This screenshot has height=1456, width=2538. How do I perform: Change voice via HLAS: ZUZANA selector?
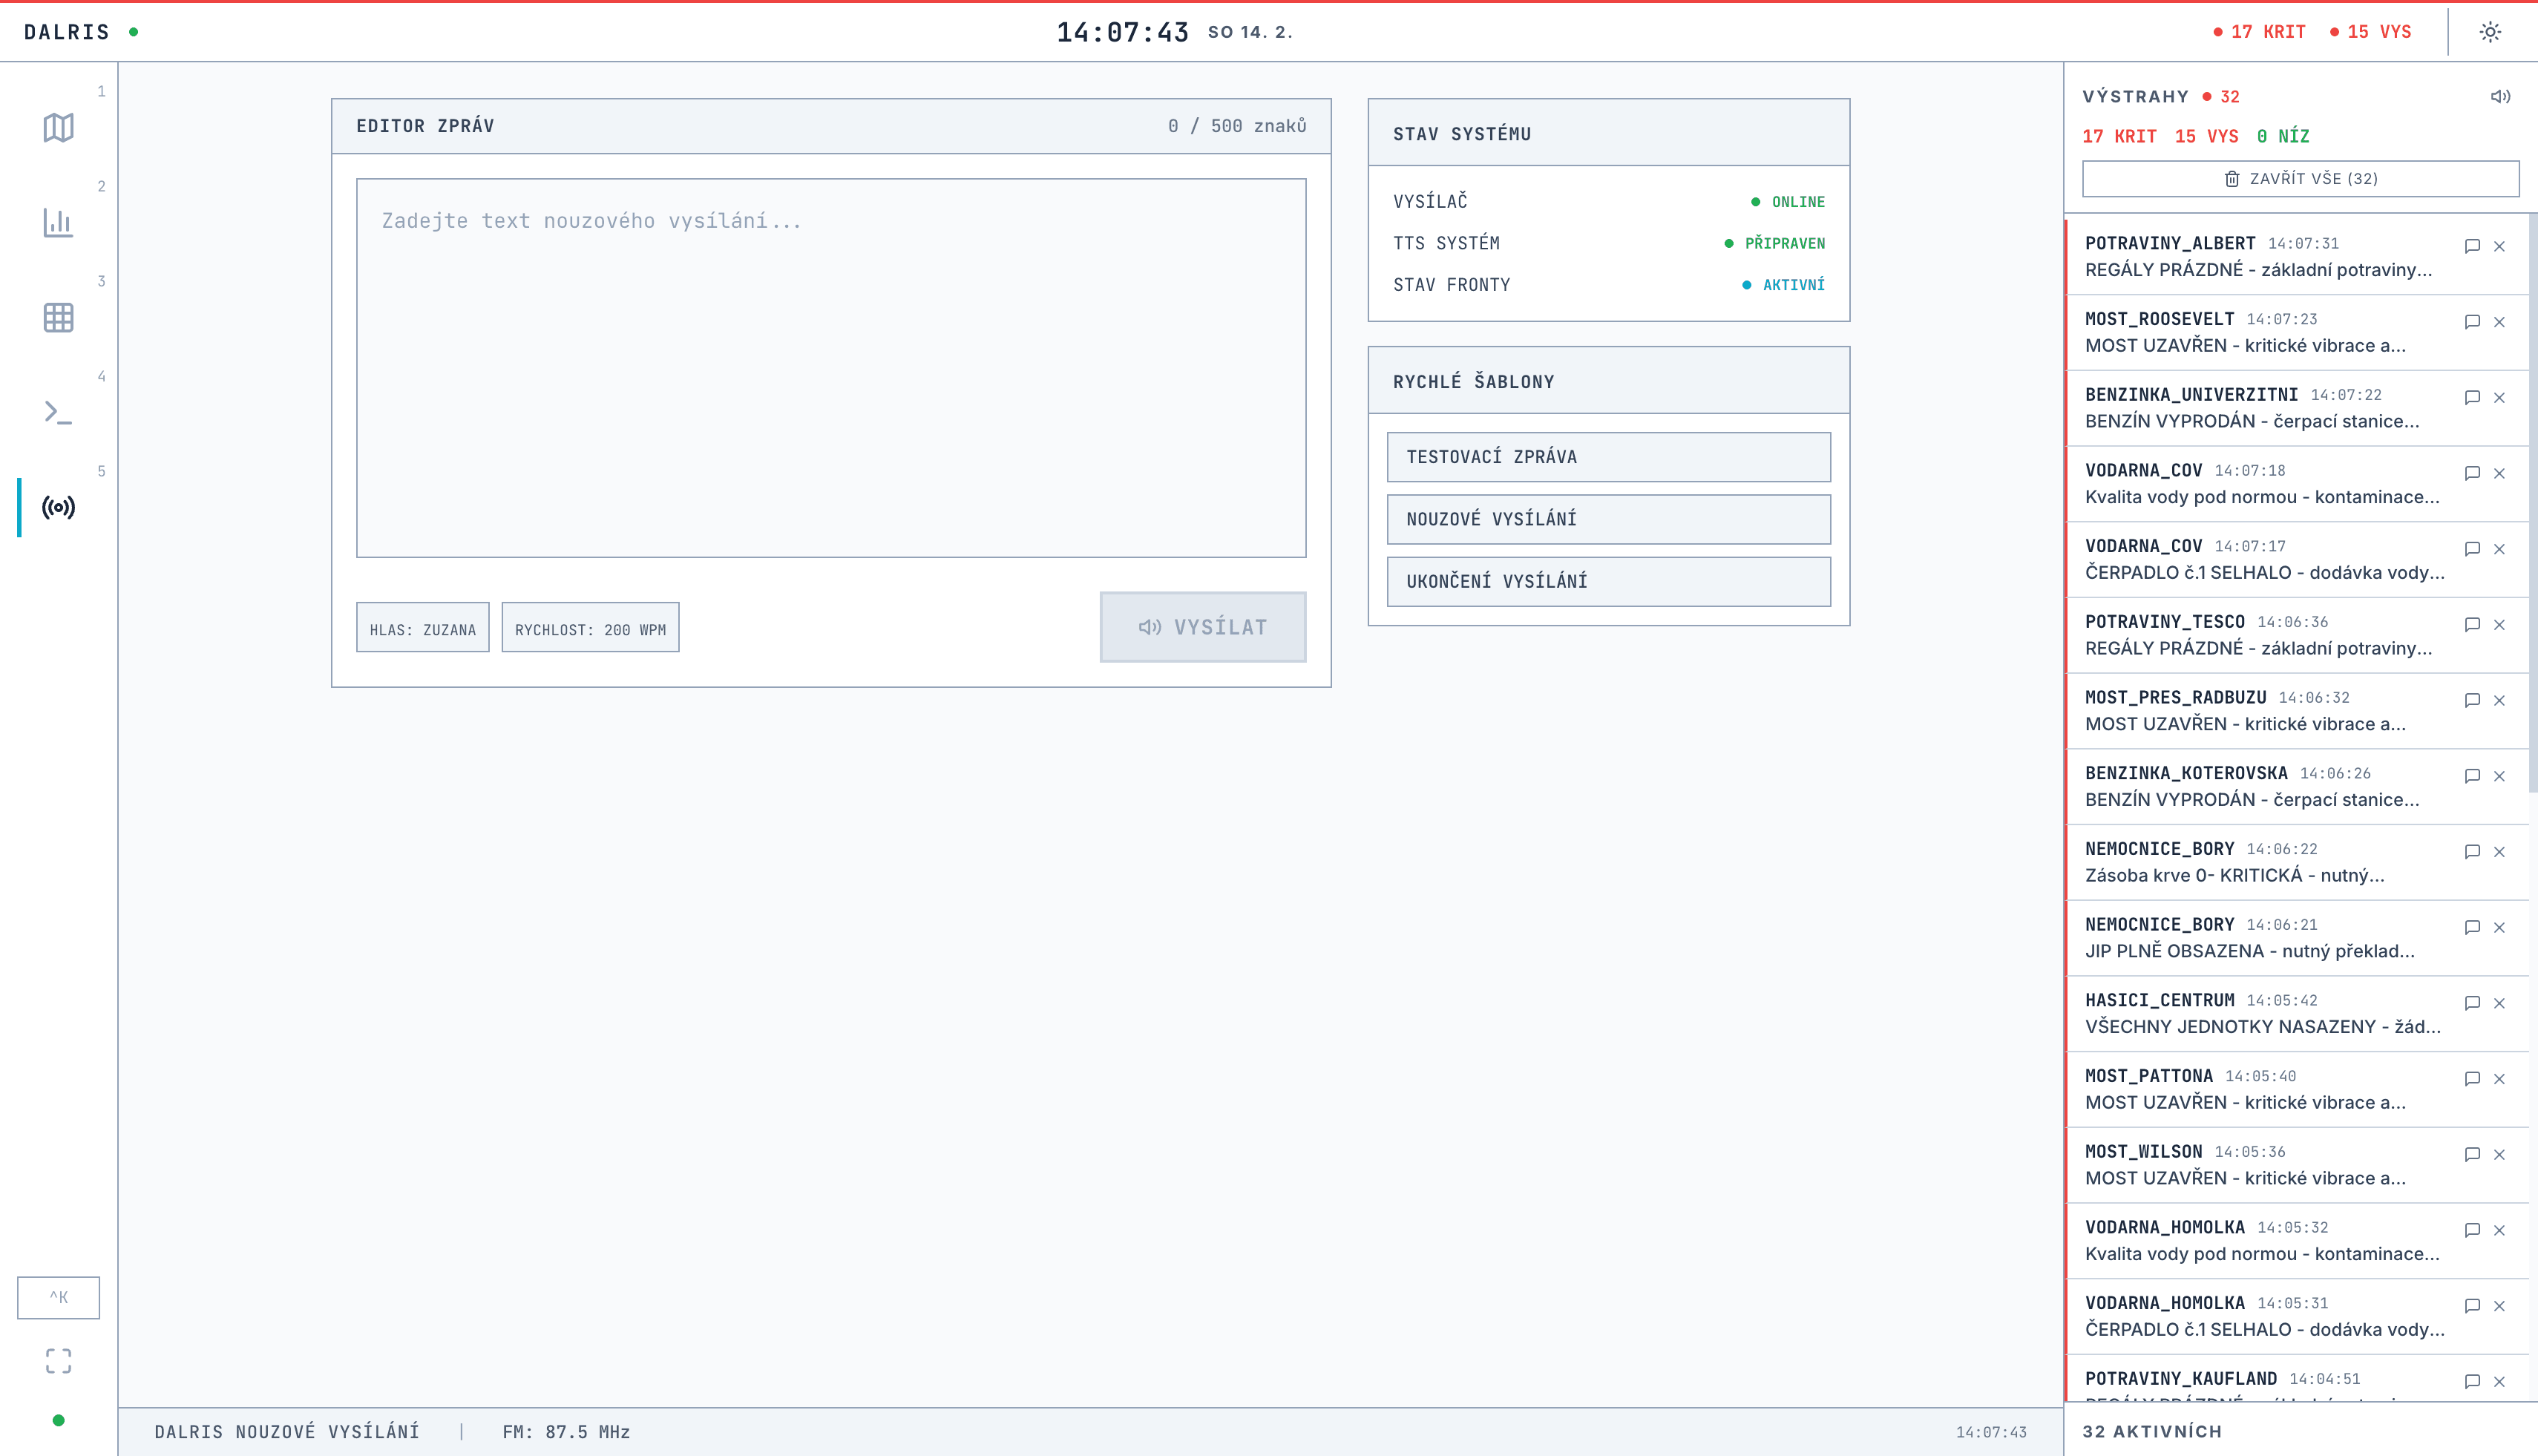coord(422,628)
